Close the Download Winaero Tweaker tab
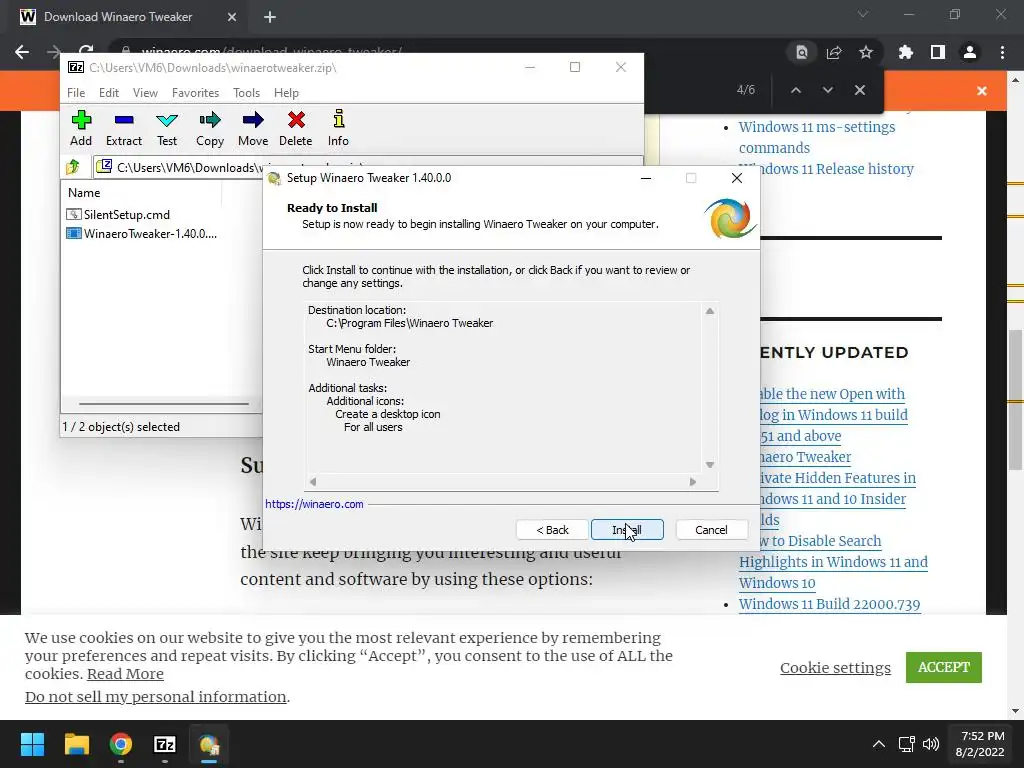 232,17
